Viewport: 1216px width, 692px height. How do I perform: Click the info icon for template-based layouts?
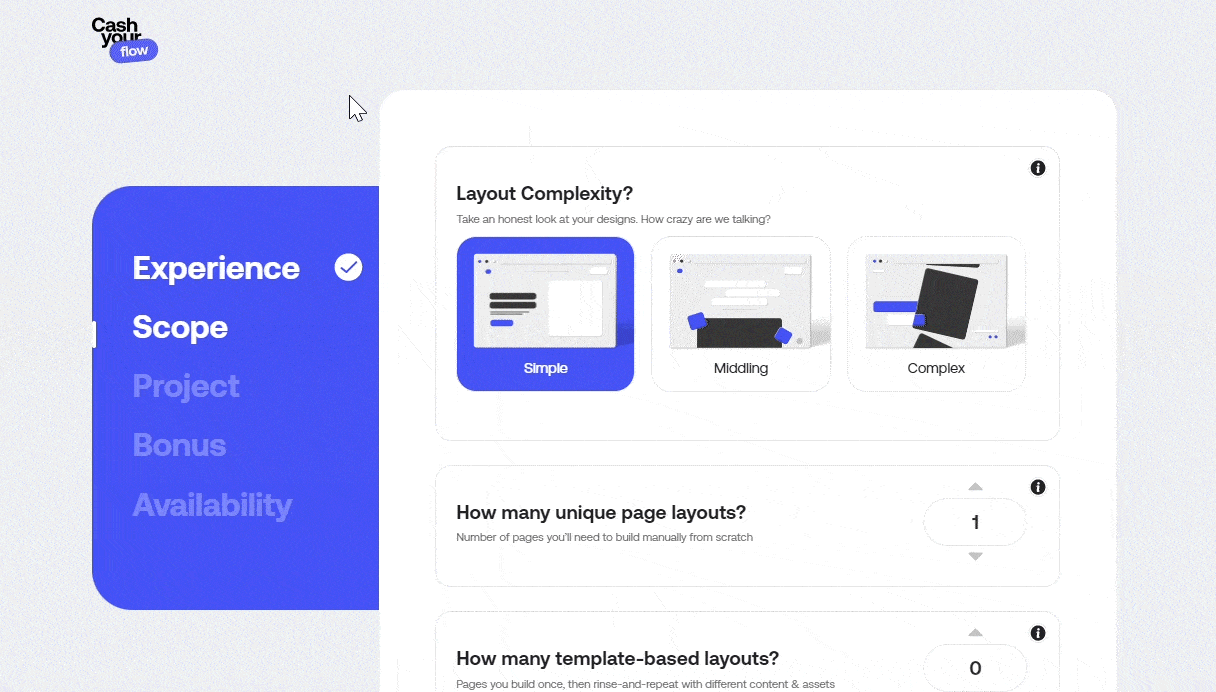(x=1038, y=633)
